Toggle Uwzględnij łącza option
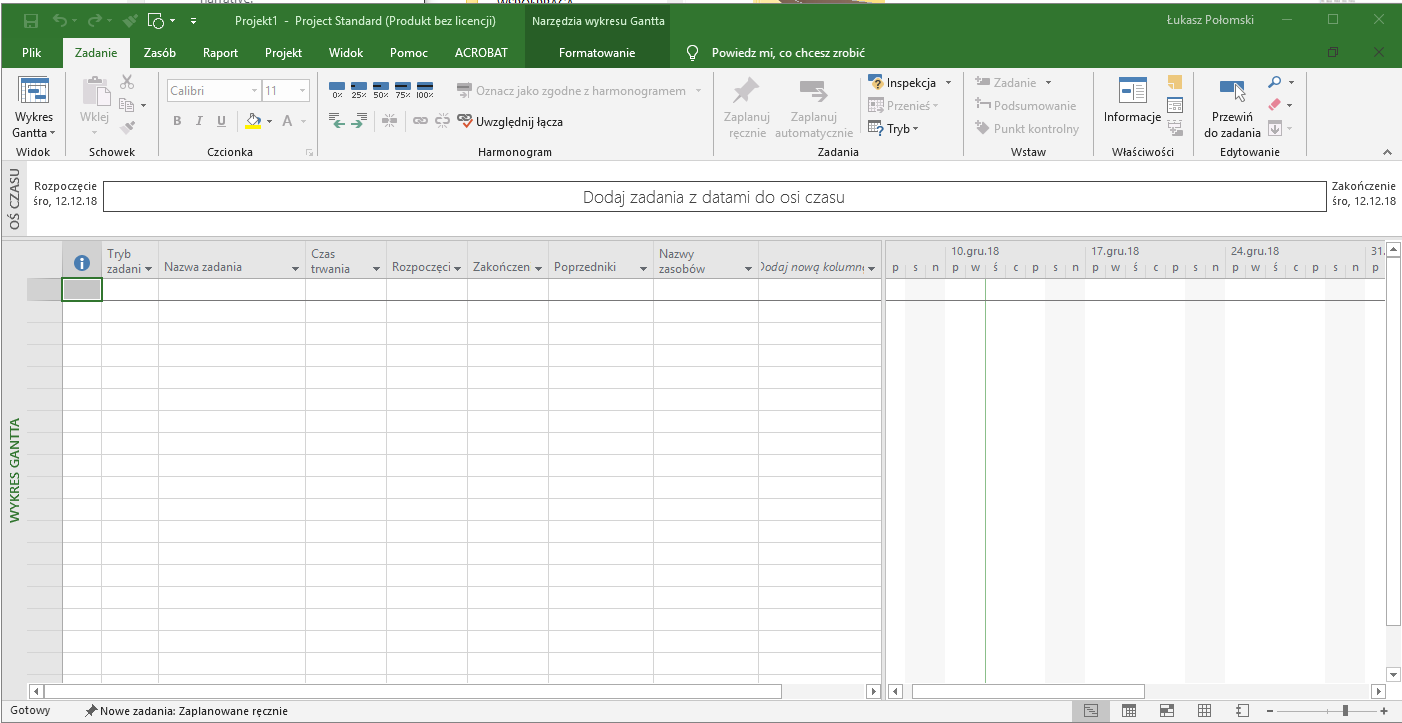1402x723 pixels. (x=510, y=122)
